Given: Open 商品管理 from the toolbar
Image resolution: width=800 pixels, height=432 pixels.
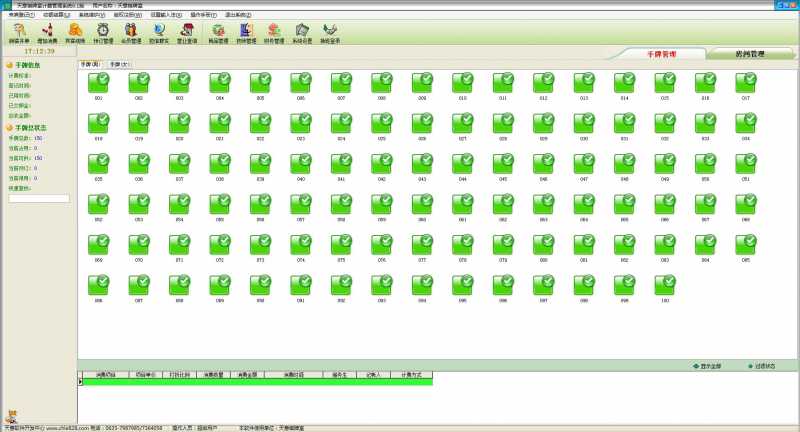Looking at the screenshot, I should click(x=218, y=33).
